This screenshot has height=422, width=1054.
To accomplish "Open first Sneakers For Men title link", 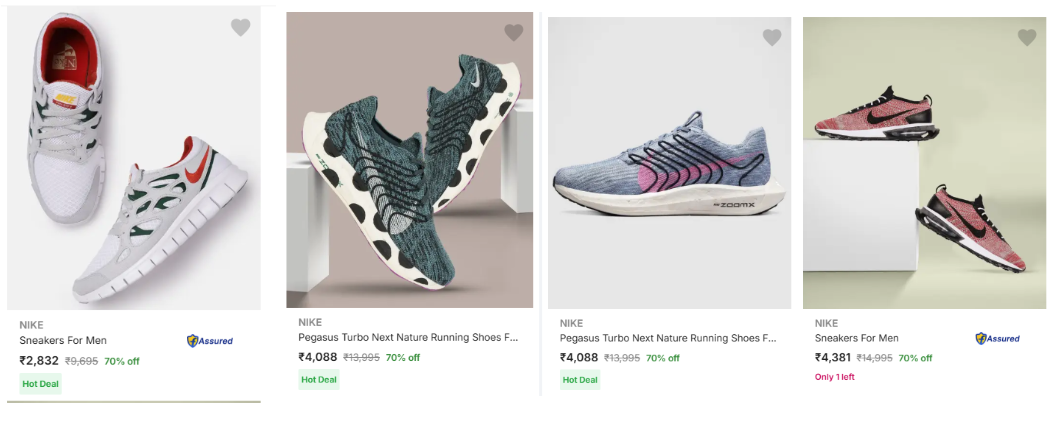I will 63,341.
